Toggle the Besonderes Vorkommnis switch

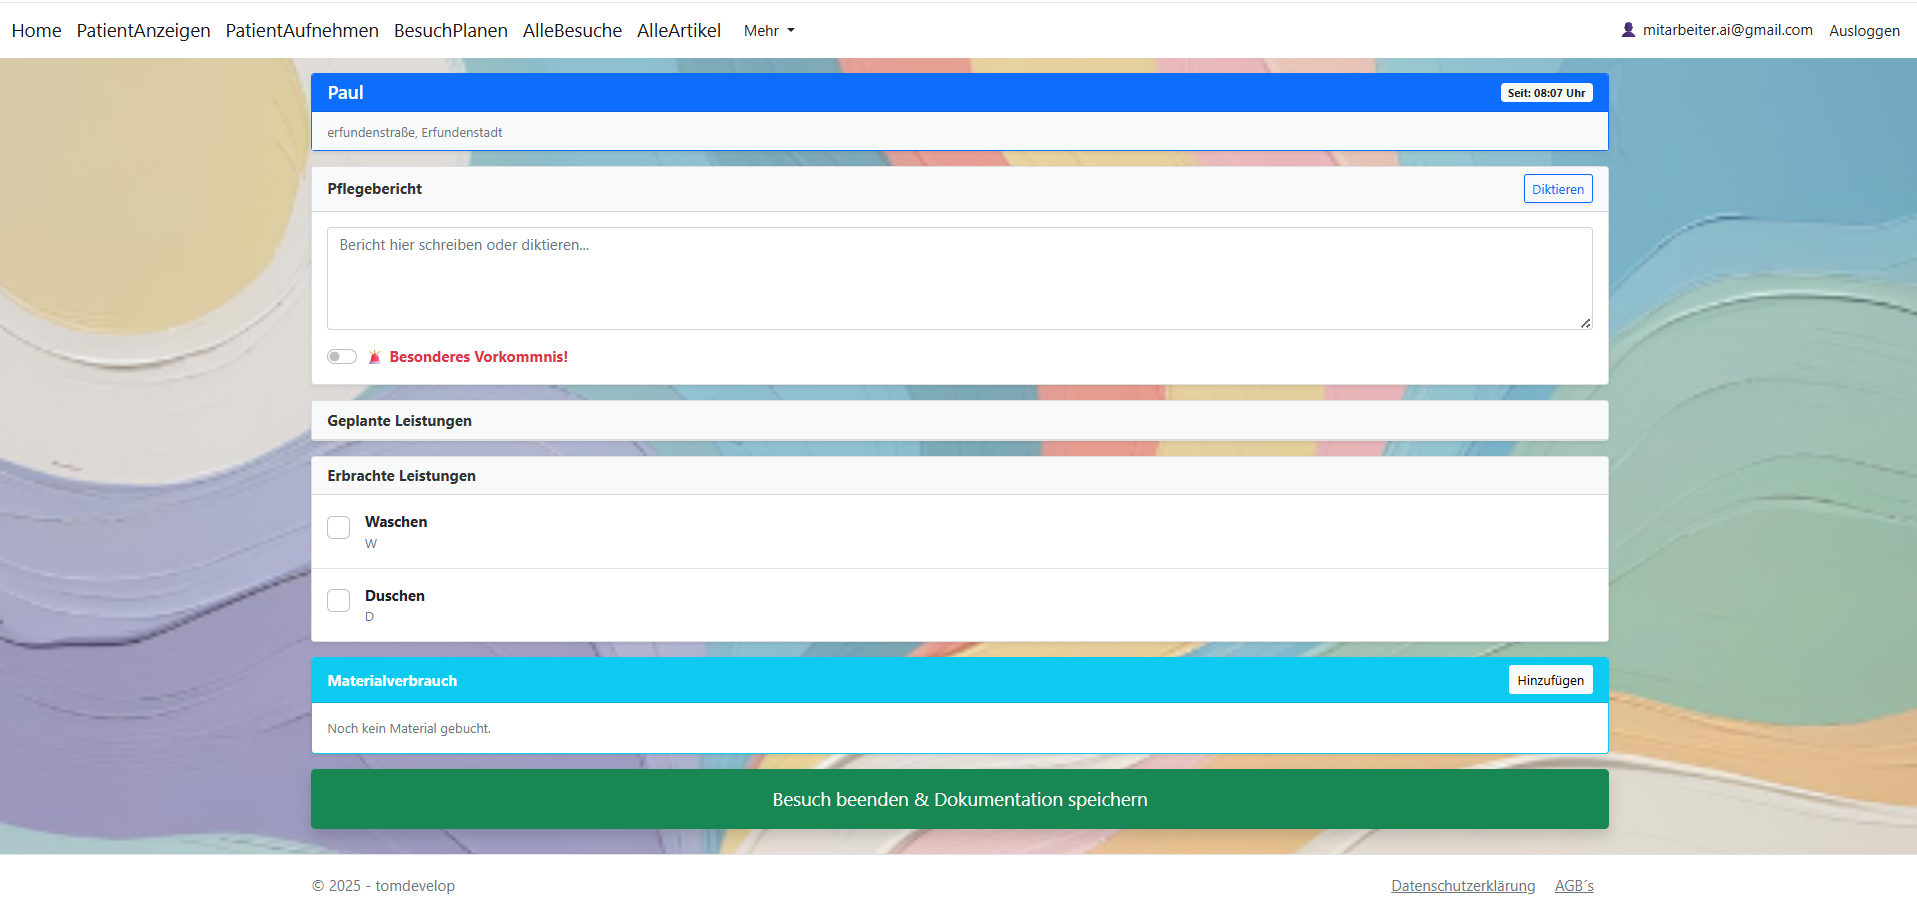tap(342, 357)
